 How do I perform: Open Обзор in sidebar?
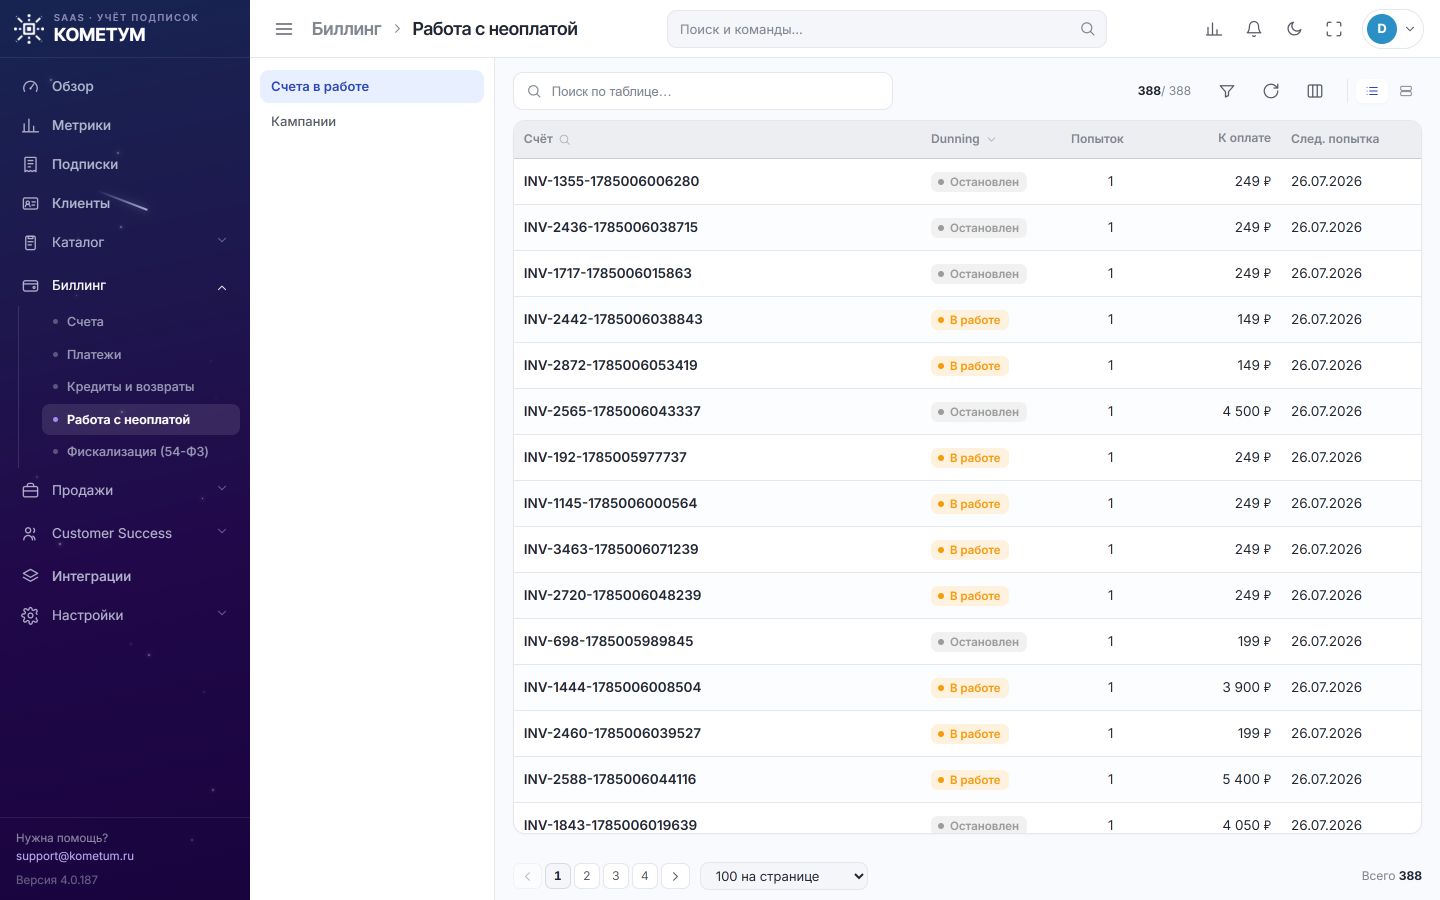[x=125, y=86]
